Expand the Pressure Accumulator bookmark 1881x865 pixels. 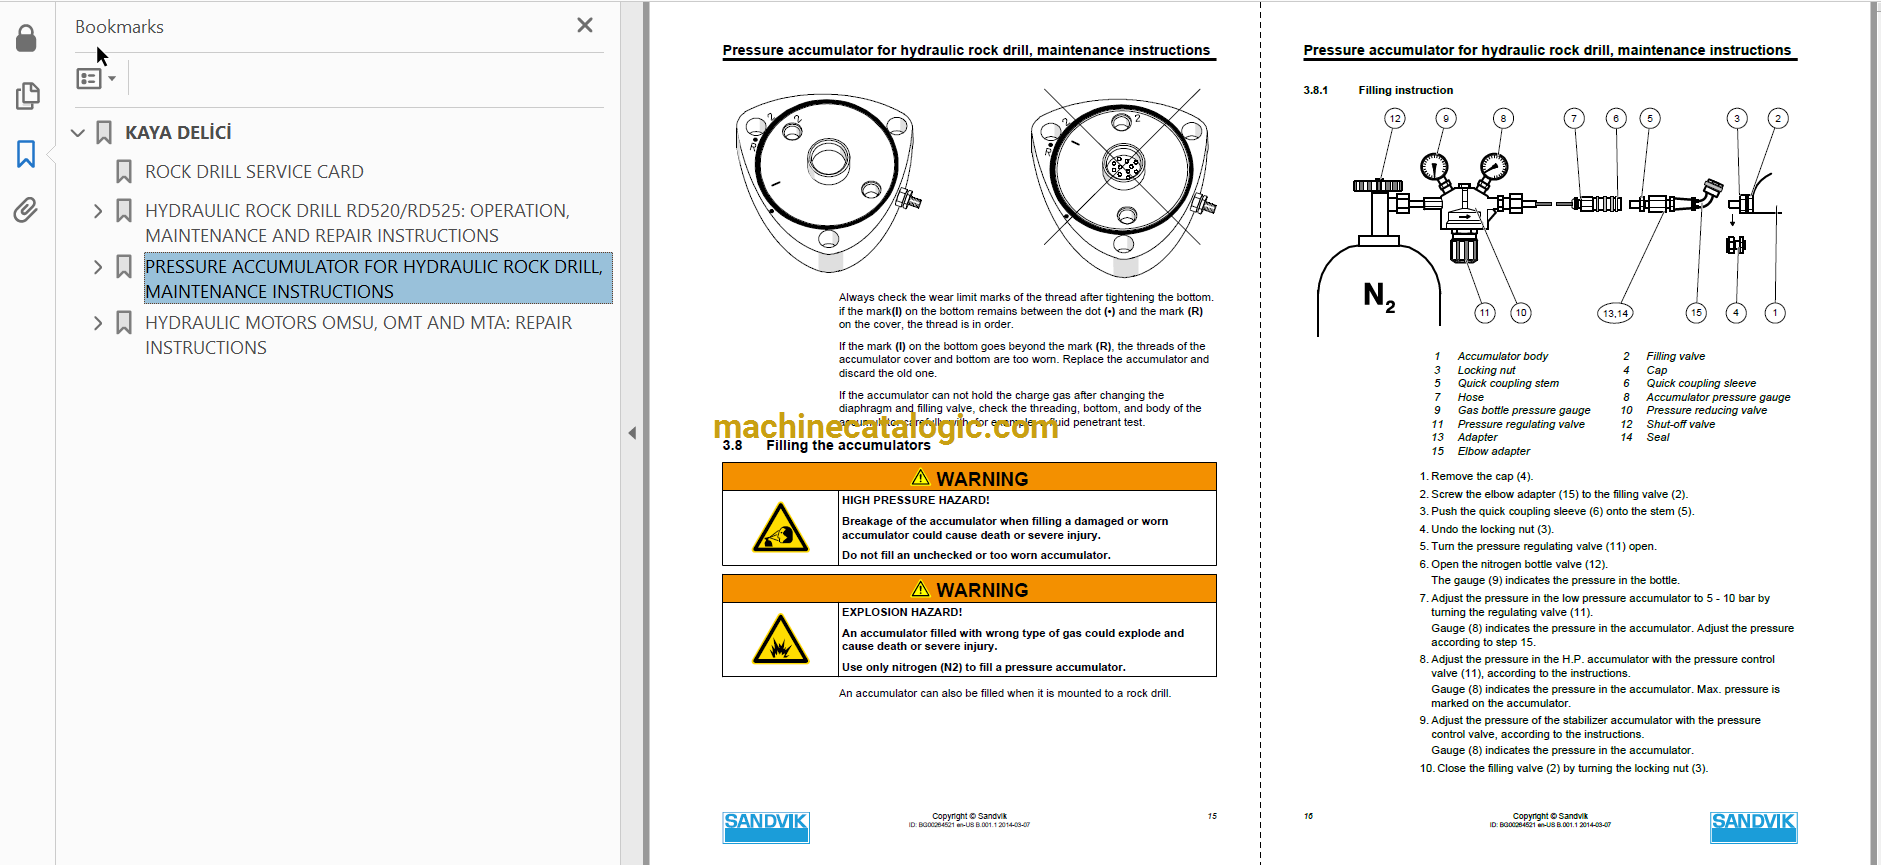pos(97,267)
